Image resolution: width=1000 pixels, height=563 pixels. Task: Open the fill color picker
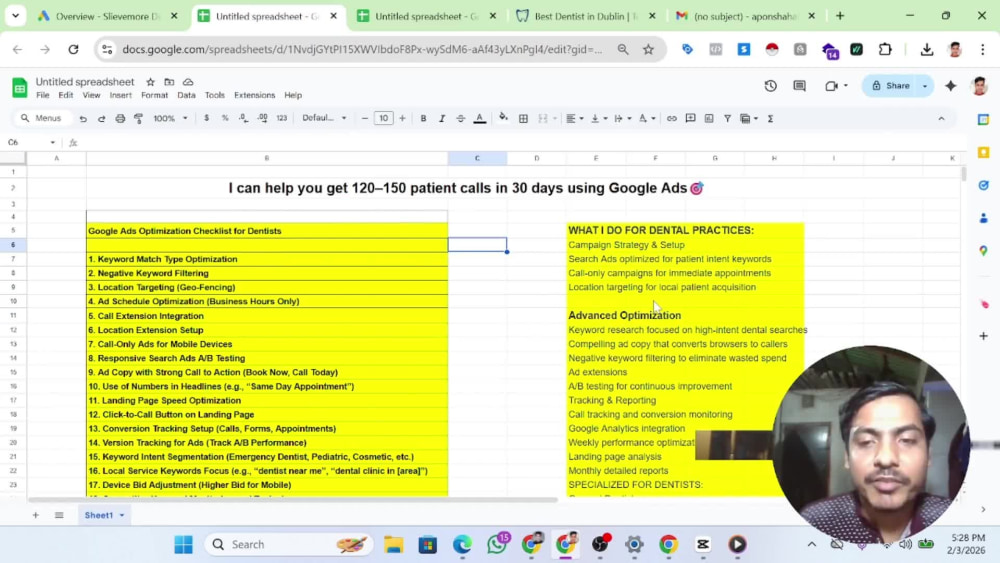pos(503,118)
